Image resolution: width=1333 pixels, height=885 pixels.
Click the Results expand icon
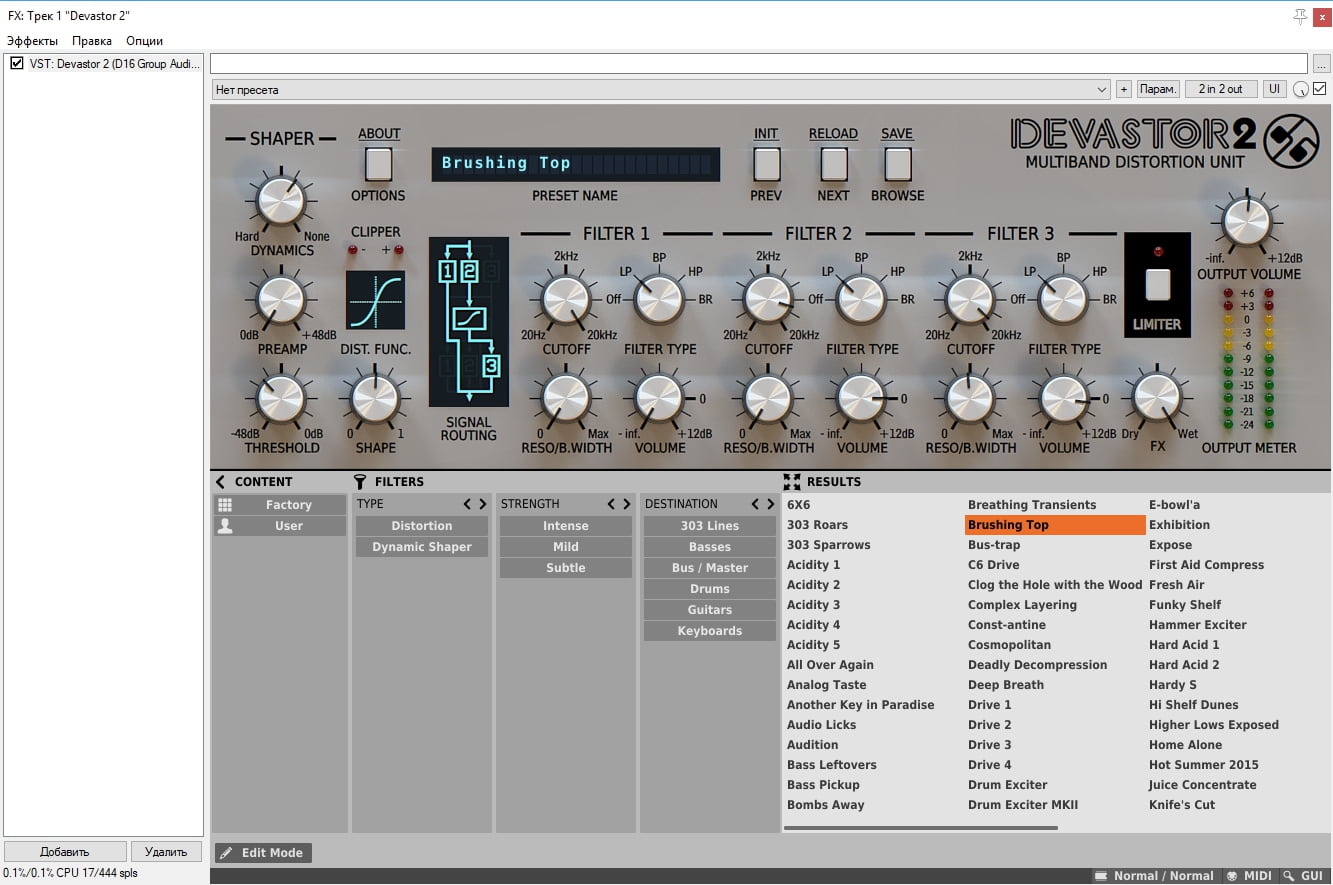click(792, 481)
